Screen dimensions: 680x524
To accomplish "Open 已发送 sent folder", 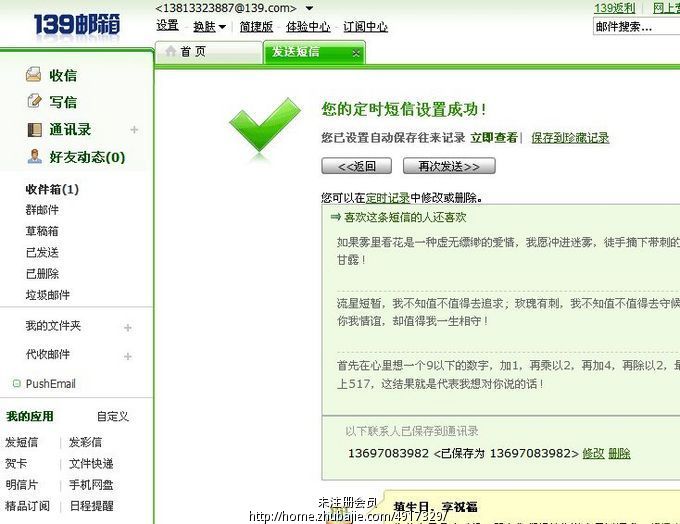I will tap(42, 252).
